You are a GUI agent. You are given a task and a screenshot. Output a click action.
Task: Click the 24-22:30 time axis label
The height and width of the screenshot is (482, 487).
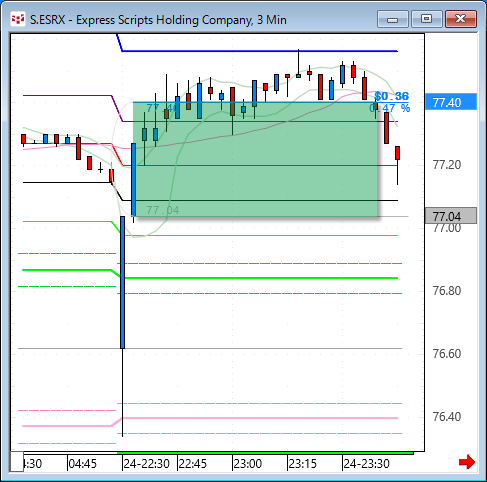coord(146,464)
